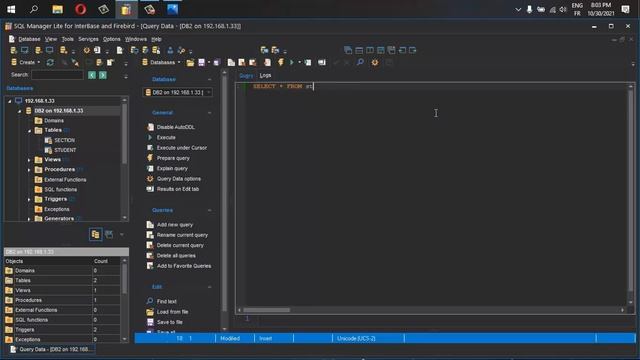640x360 pixels.
Task: Open File Explorer from the taskbar
Action: tap(58, 9)
